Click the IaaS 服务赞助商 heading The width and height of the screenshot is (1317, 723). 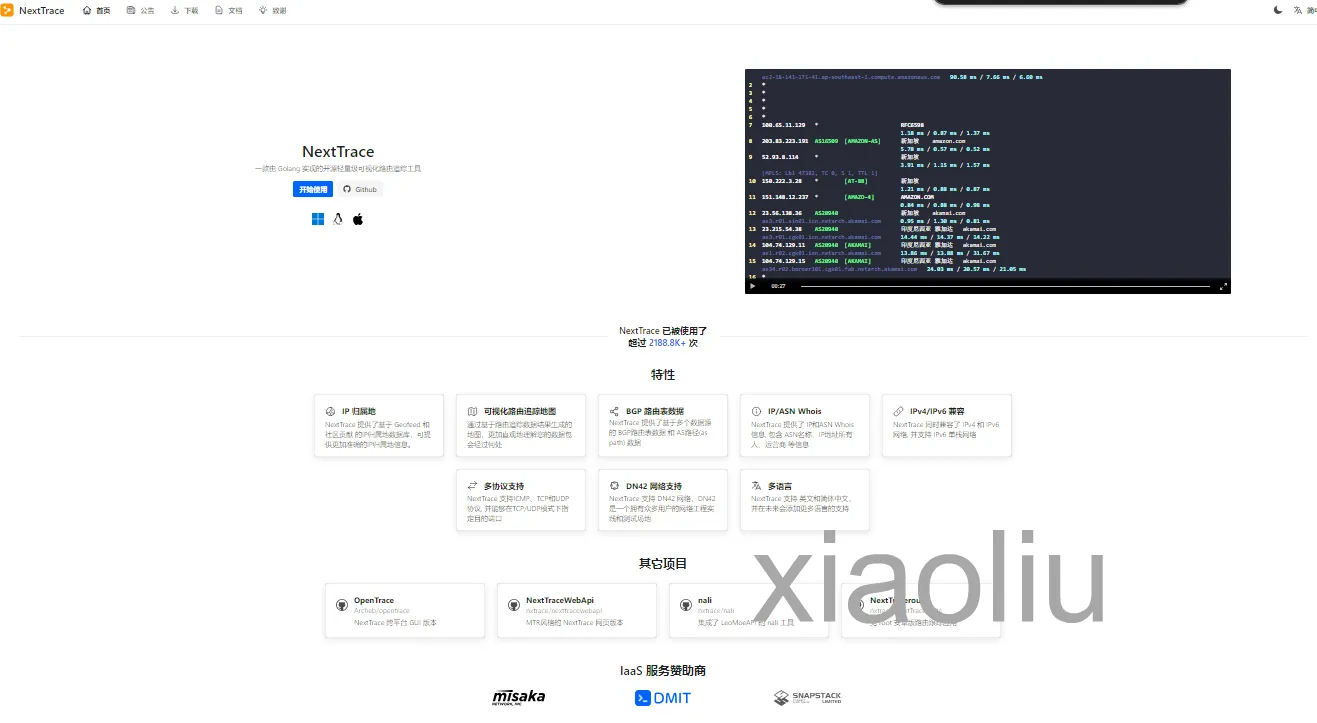coord(663,670)
